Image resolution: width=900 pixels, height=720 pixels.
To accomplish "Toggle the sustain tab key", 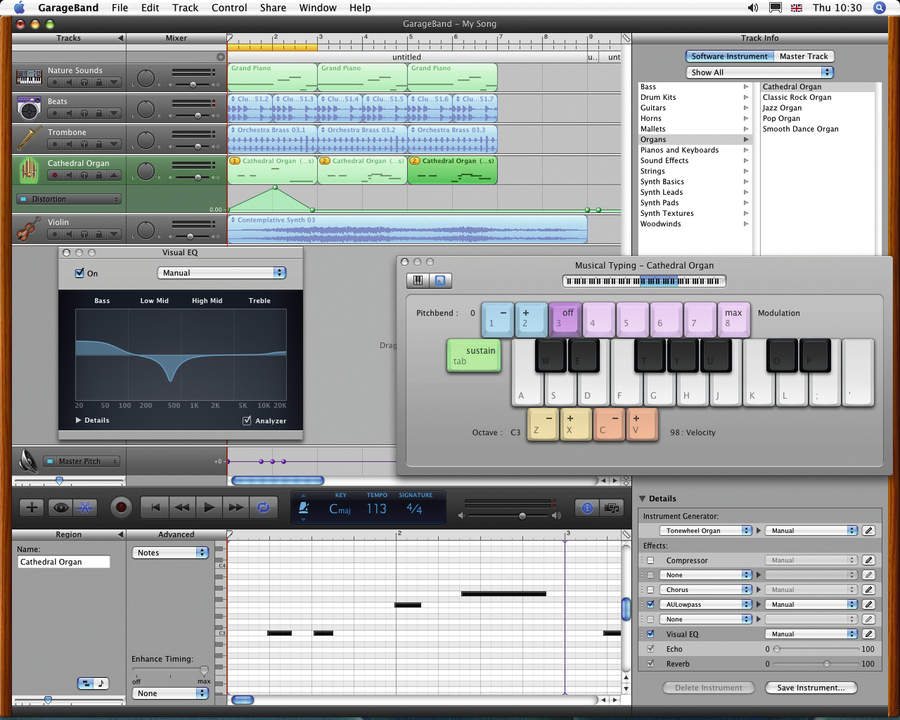I will point(474,355).
